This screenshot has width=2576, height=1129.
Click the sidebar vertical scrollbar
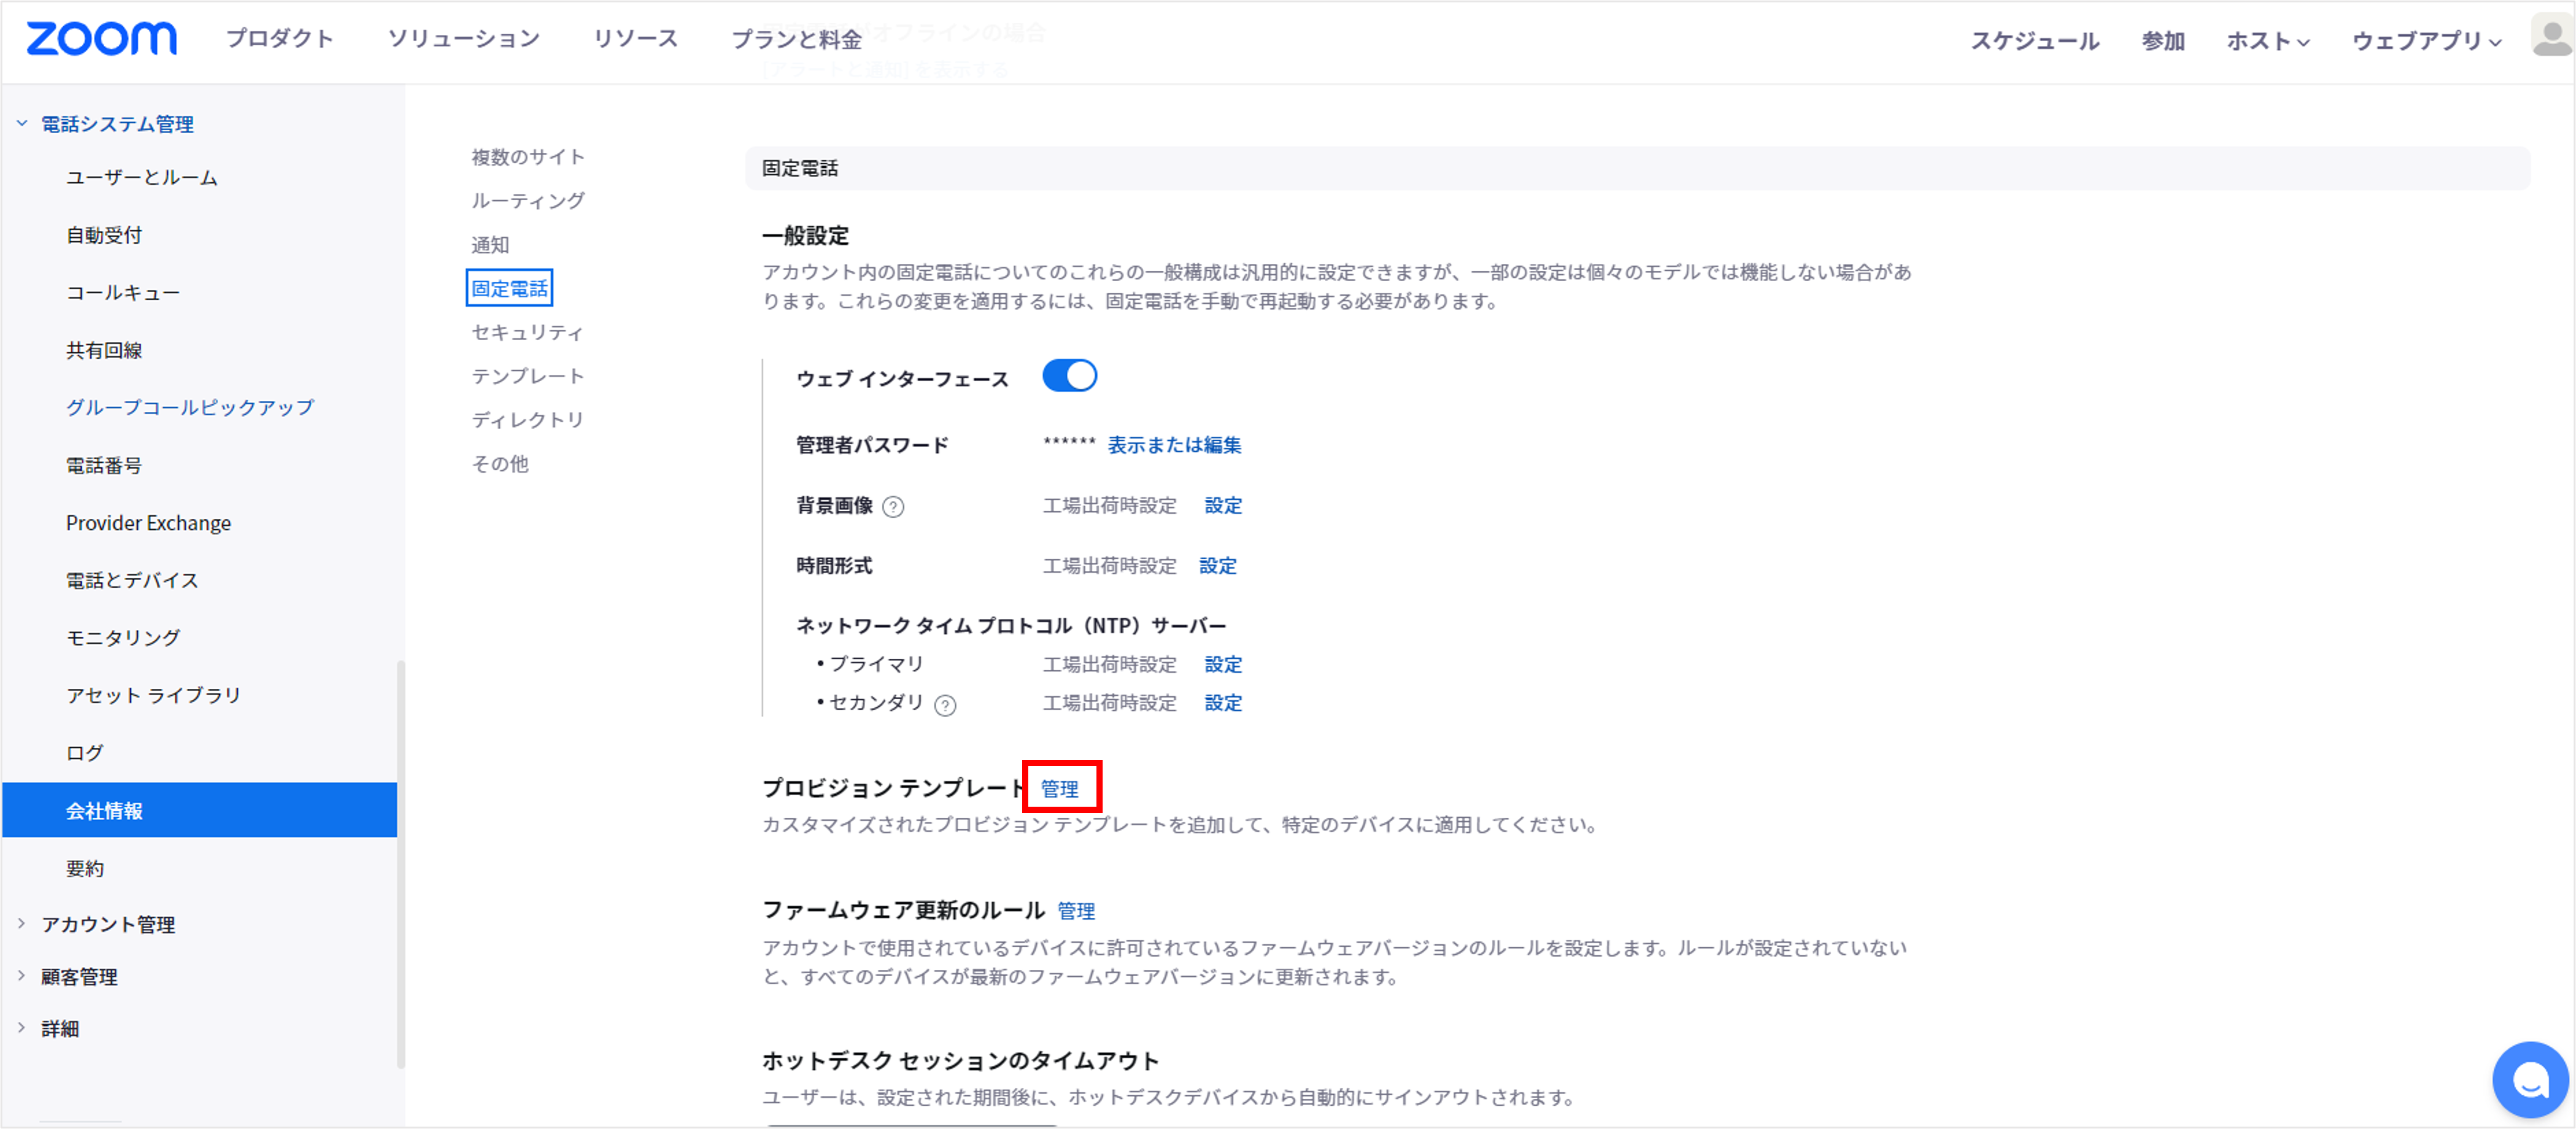pyautogui.click(x=401, y=865)
